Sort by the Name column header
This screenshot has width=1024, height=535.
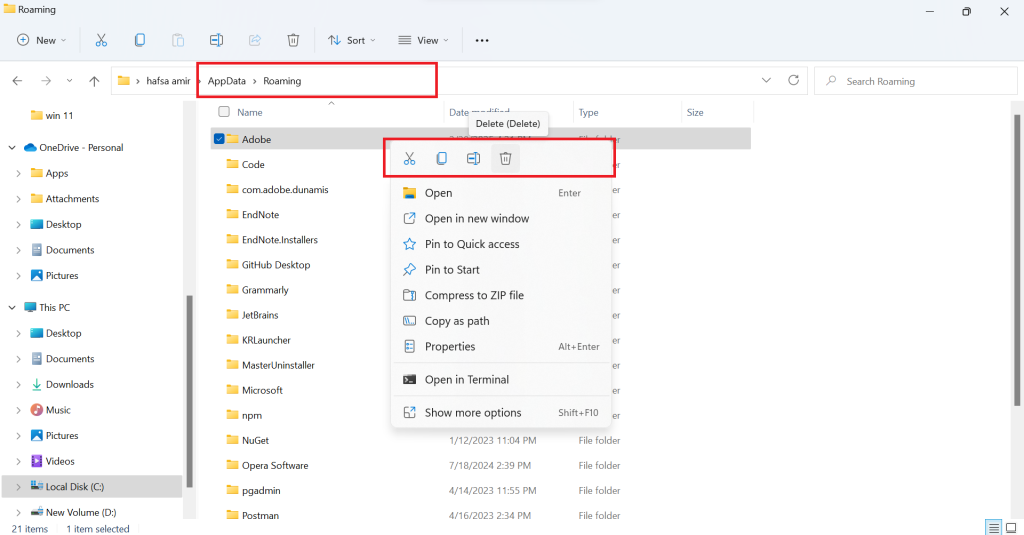[x=249, y=112]
